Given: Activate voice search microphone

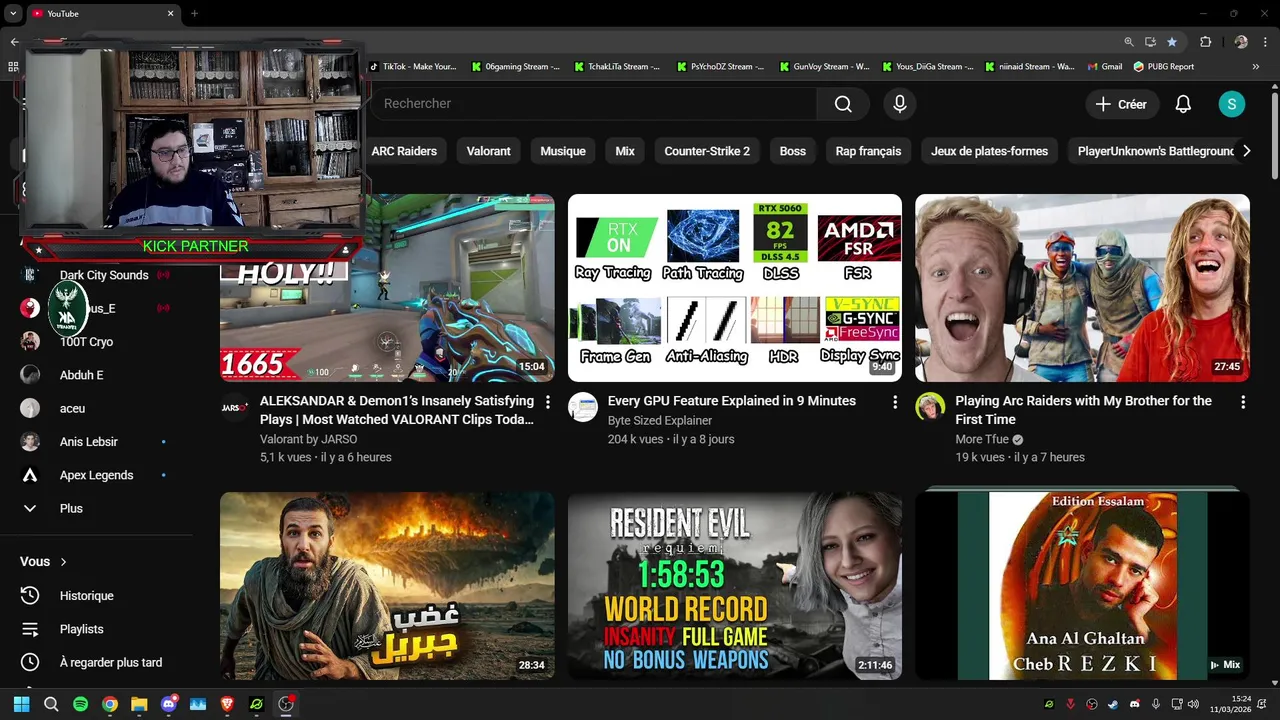Looking at the screenshot, I should point(900,104).
